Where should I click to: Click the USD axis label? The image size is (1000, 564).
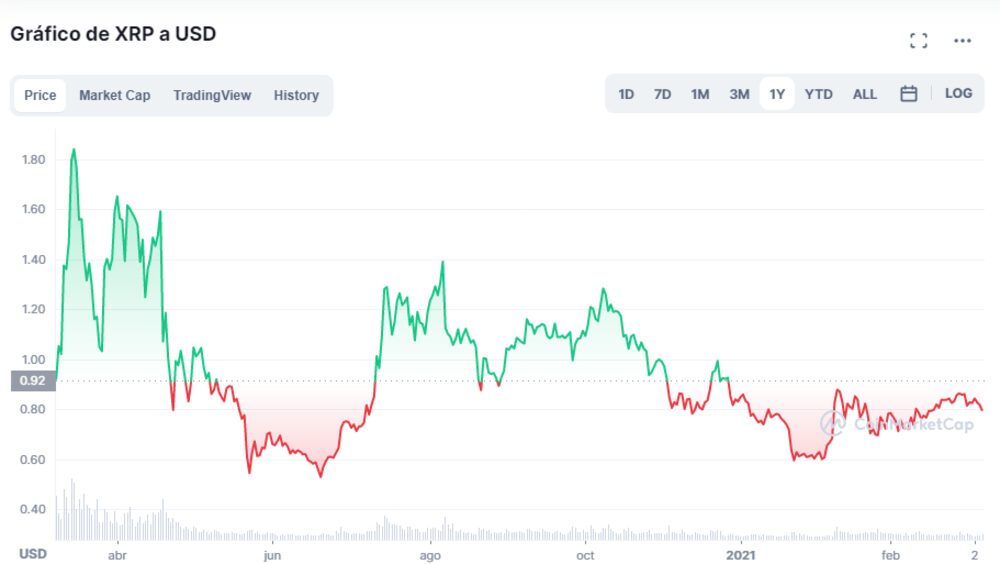[x=33, y=554]
